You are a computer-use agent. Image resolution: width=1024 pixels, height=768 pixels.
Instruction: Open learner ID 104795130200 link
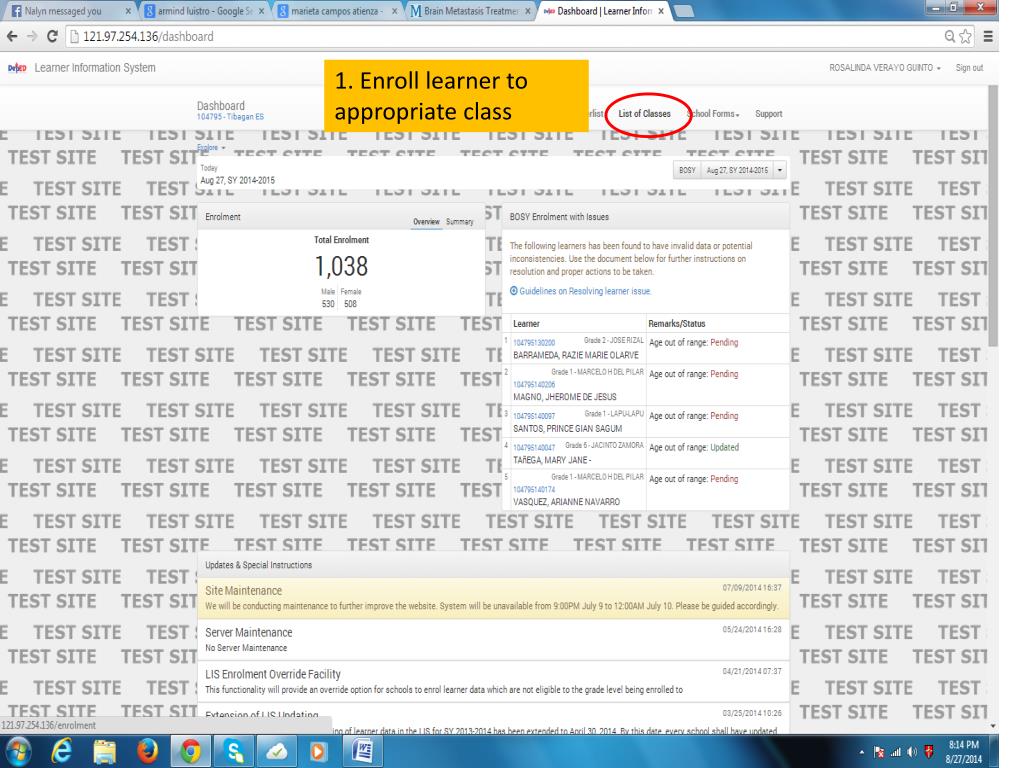(x=534, y=343)
